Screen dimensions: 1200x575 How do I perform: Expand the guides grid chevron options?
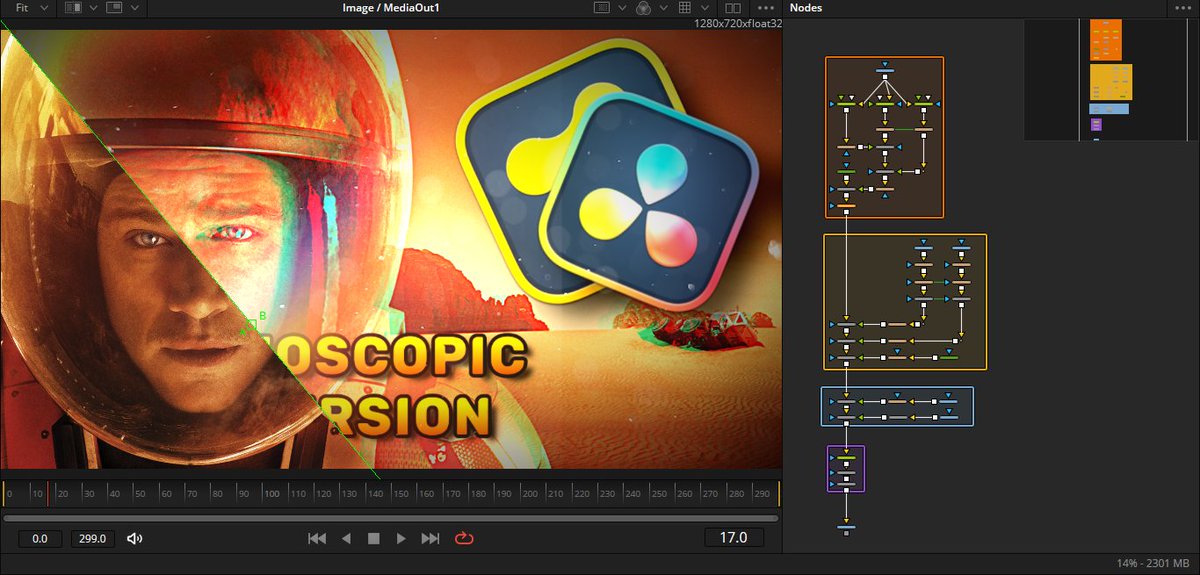(x=705, y=8)
